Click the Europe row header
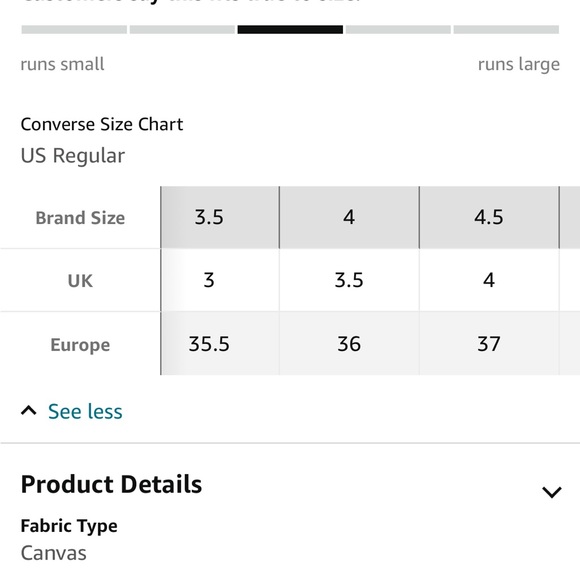The image size is (580, 580). 80,345
